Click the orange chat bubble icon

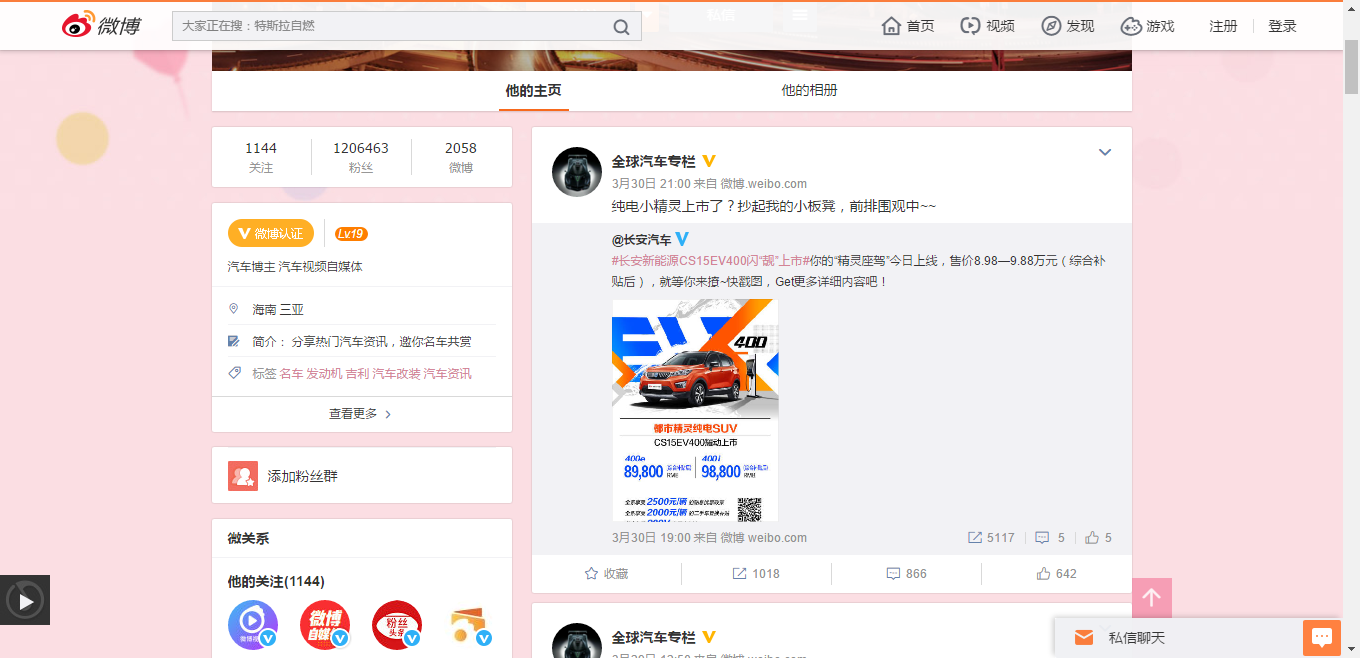click(1322, 637)
